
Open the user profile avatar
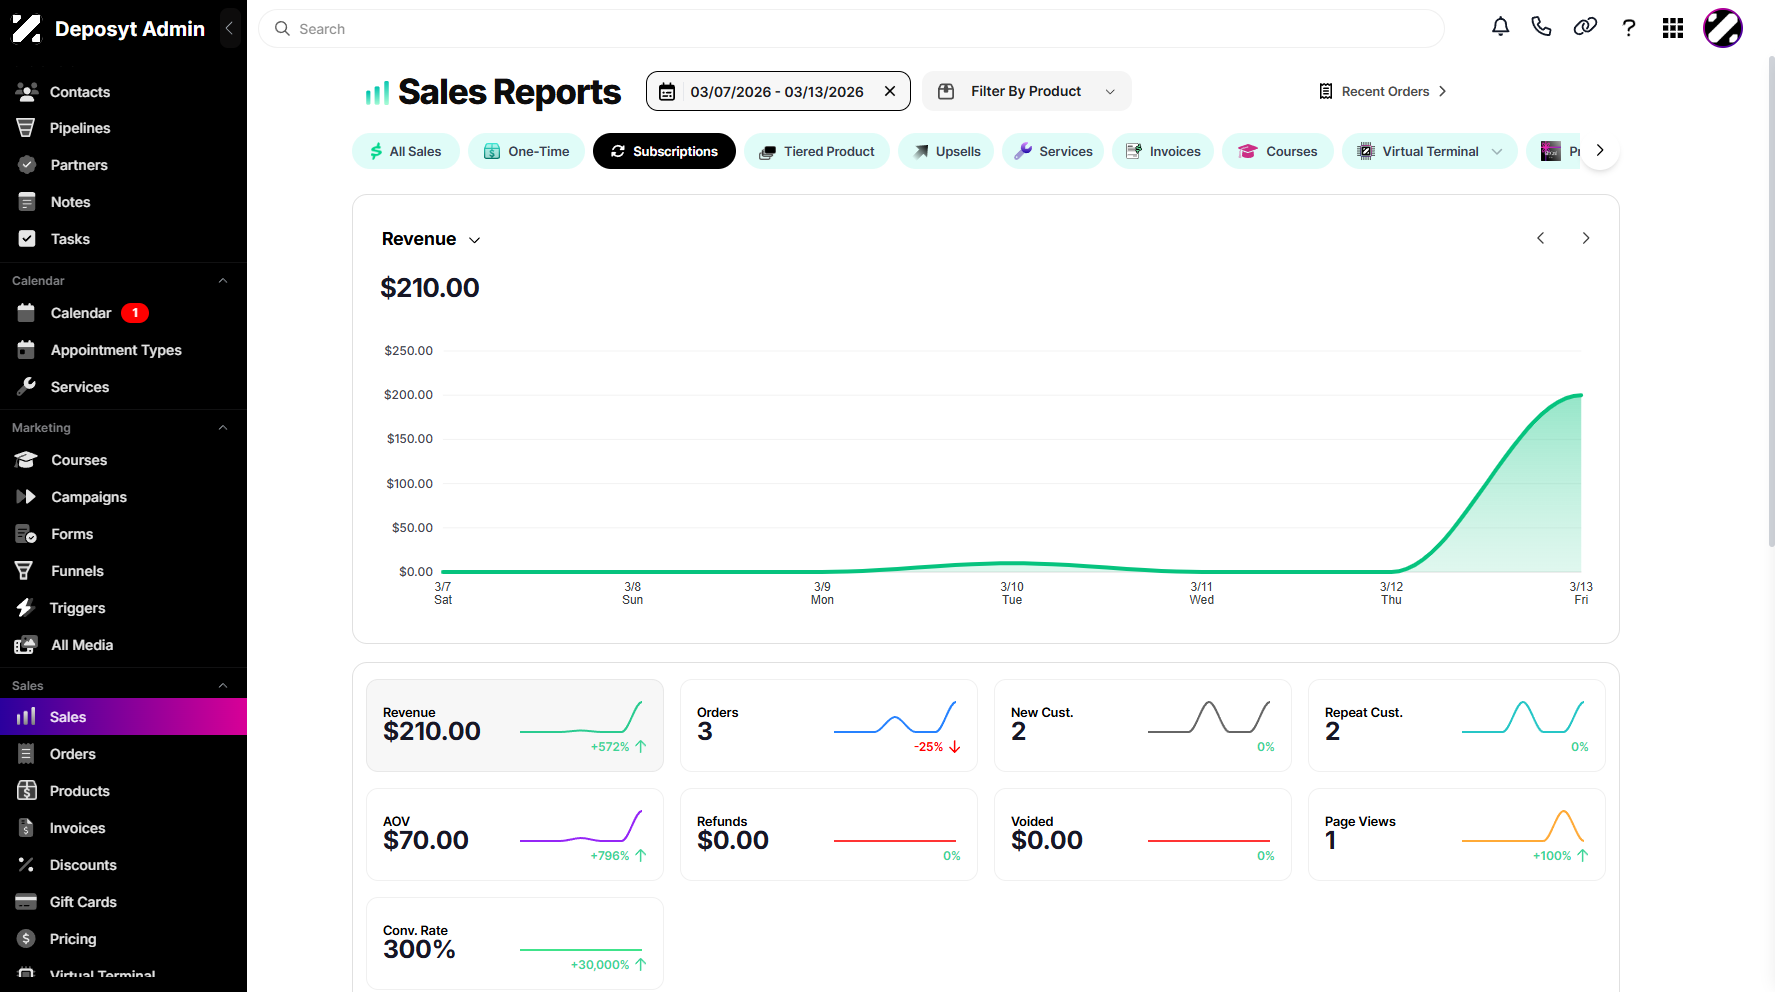point(1723,28)
